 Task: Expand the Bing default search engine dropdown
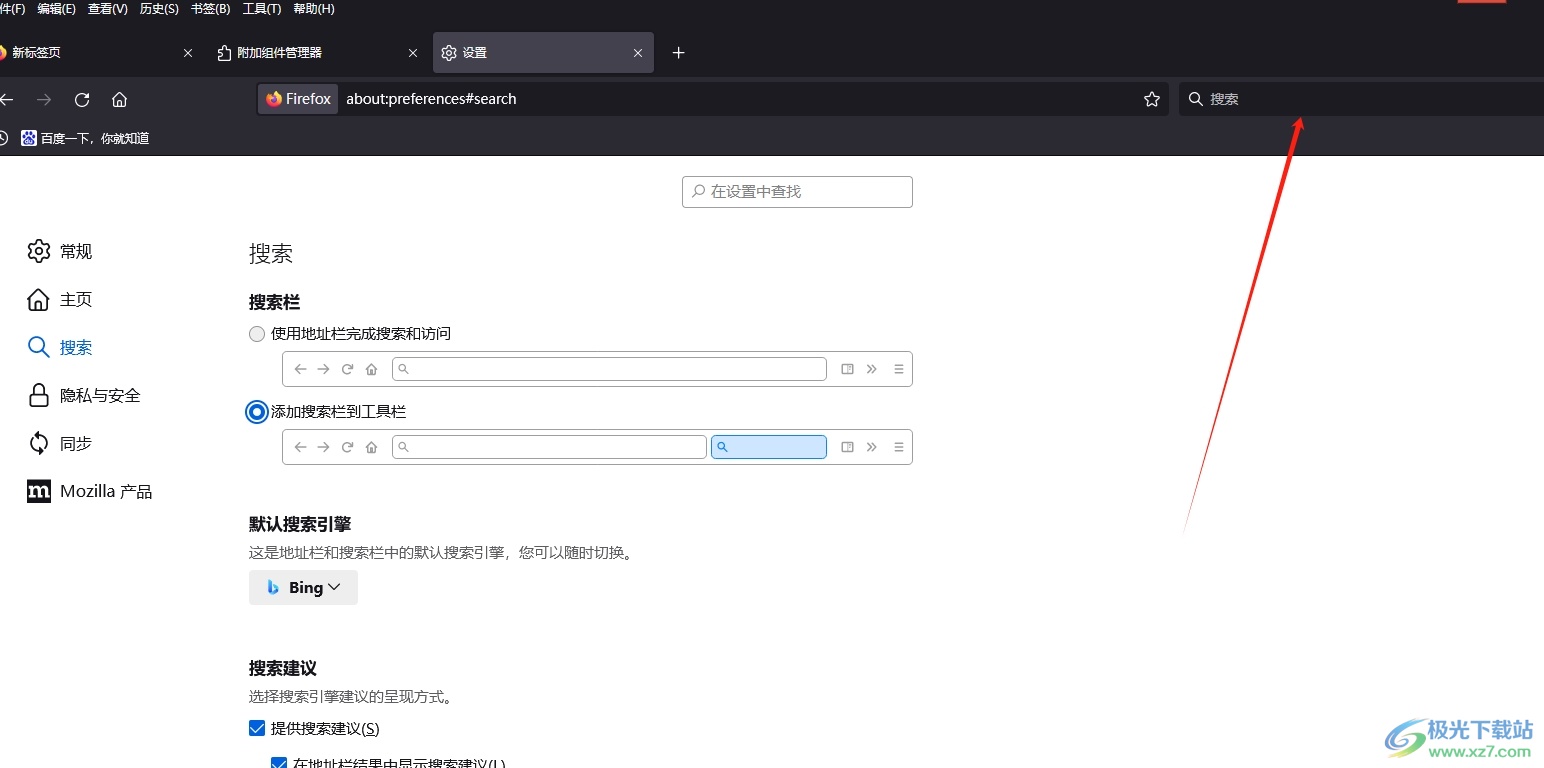pos(303,587)
